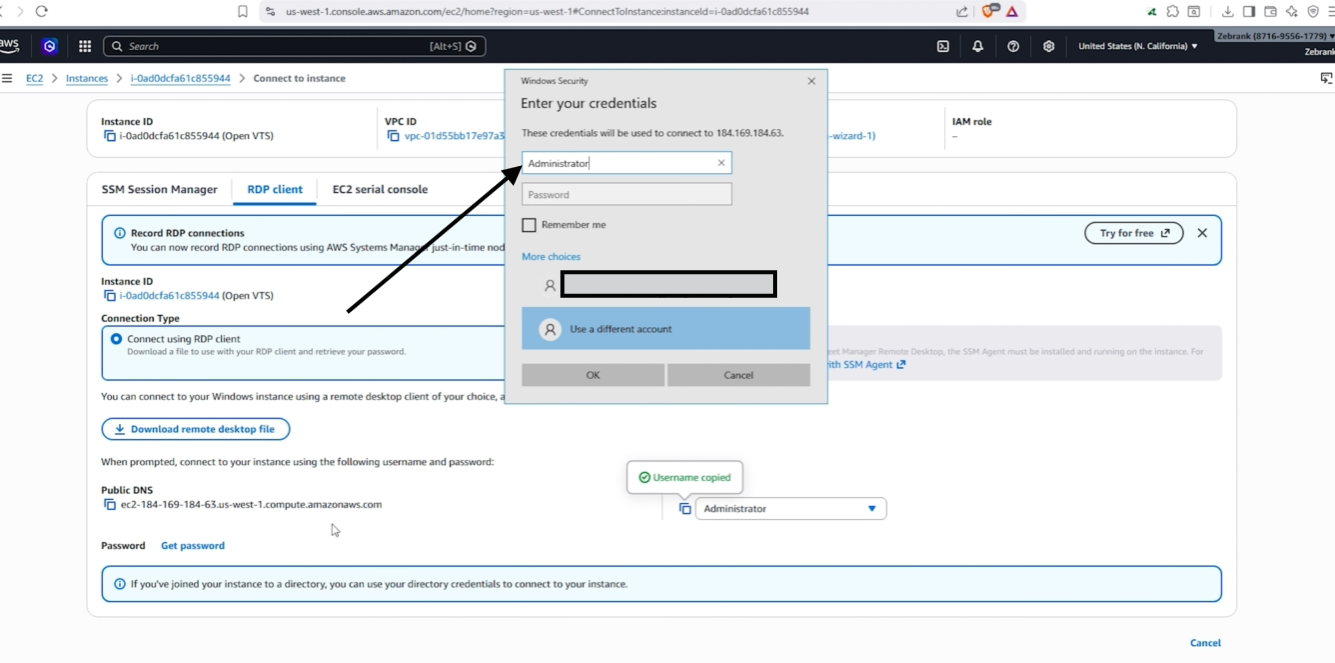
Task: Click OK in Windows Security dialog
Action: [593, 375]
